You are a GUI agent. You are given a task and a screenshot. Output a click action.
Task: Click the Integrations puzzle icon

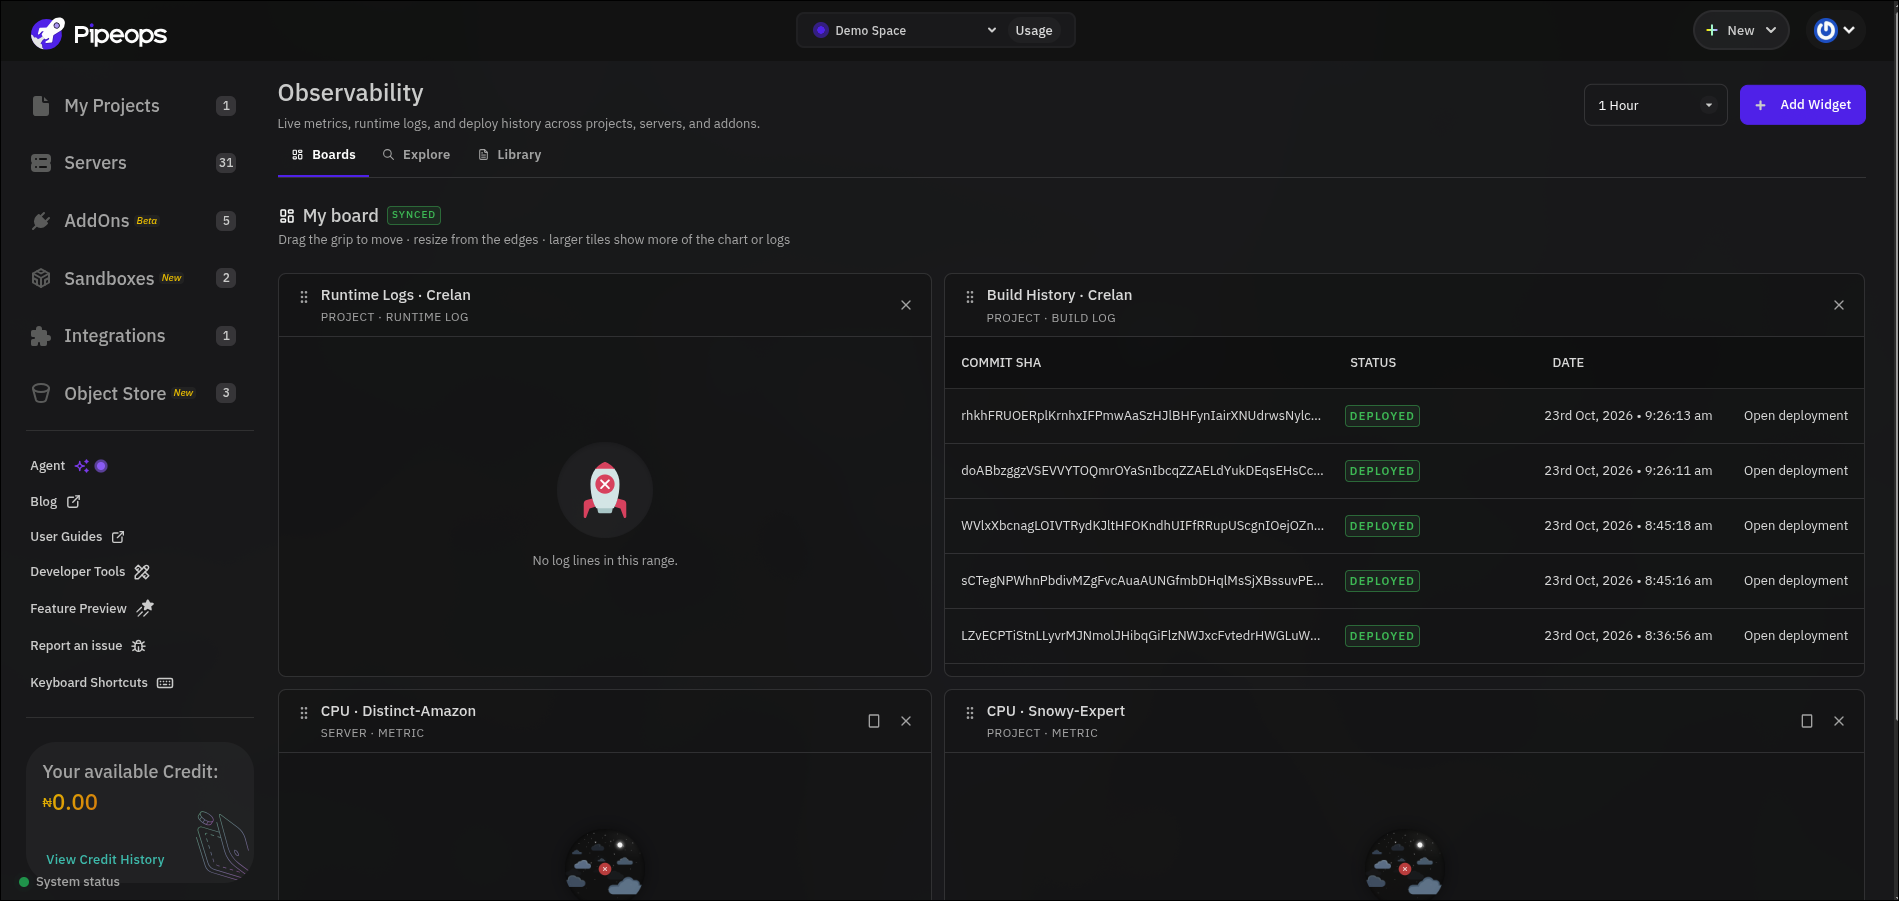pyautogui.click(x=41, y=336)
